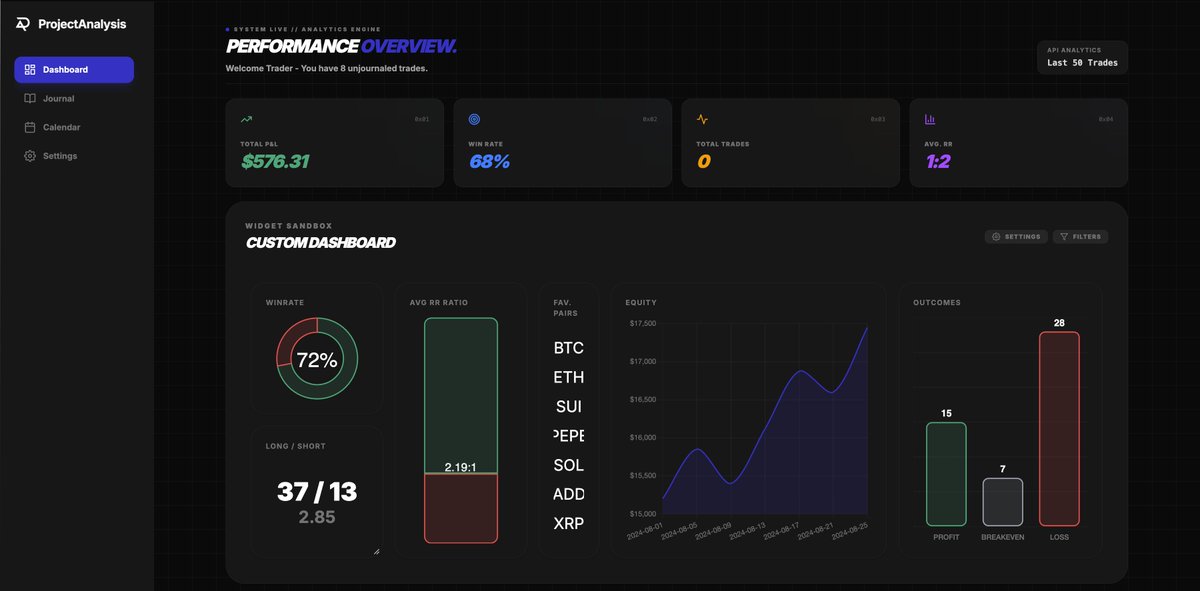Click the 72% winrate donut chart
The image size is (1200, 591).
[x=317, y=360]
